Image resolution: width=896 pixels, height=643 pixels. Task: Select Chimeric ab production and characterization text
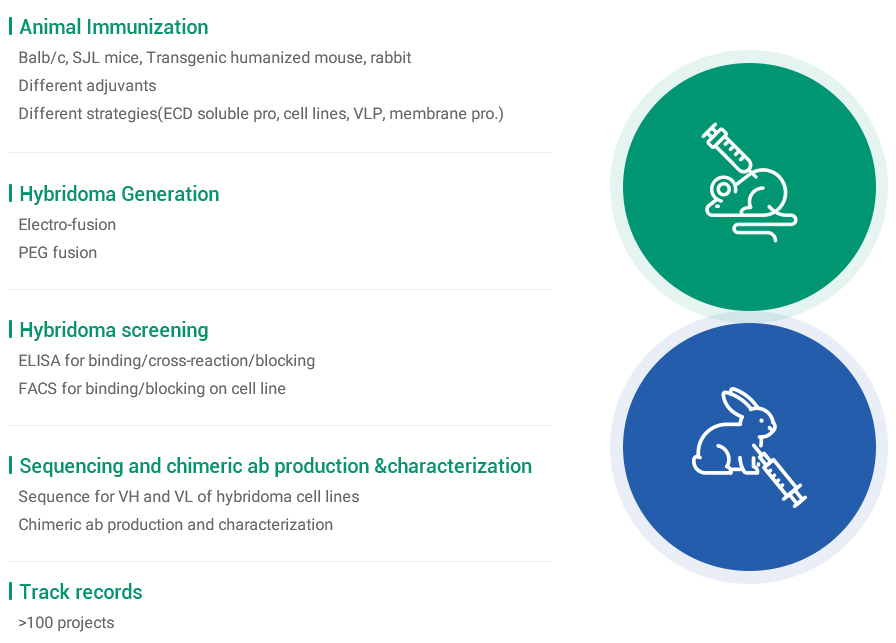tap(176, 525)
